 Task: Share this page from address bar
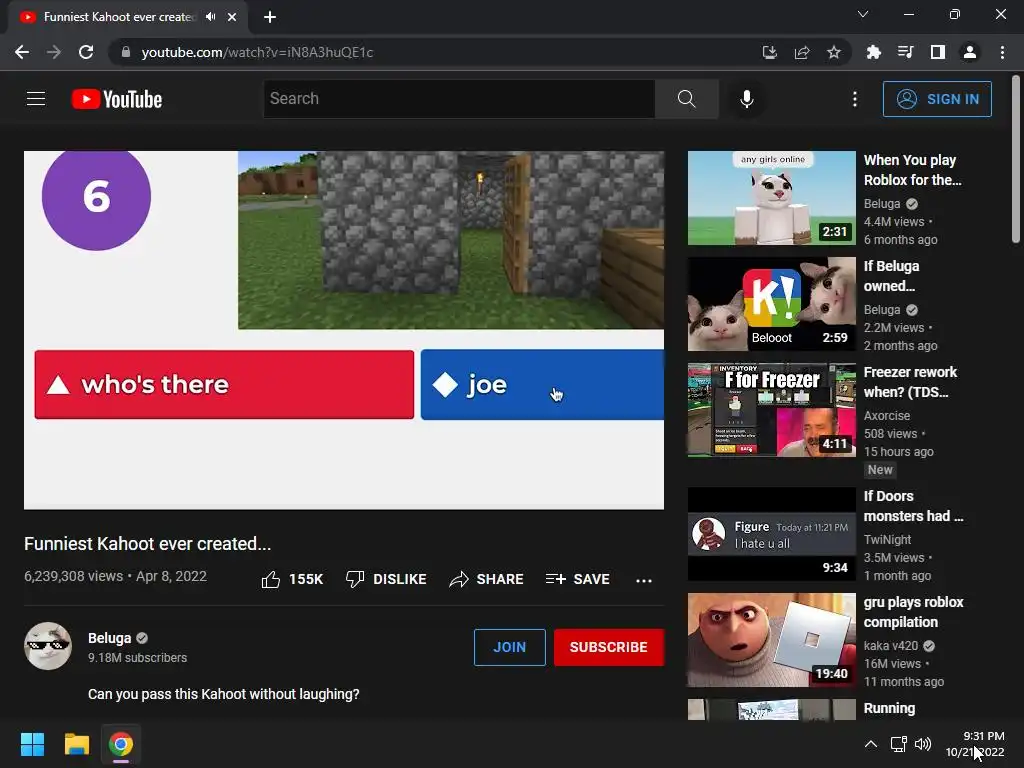[x=802, y=52]
